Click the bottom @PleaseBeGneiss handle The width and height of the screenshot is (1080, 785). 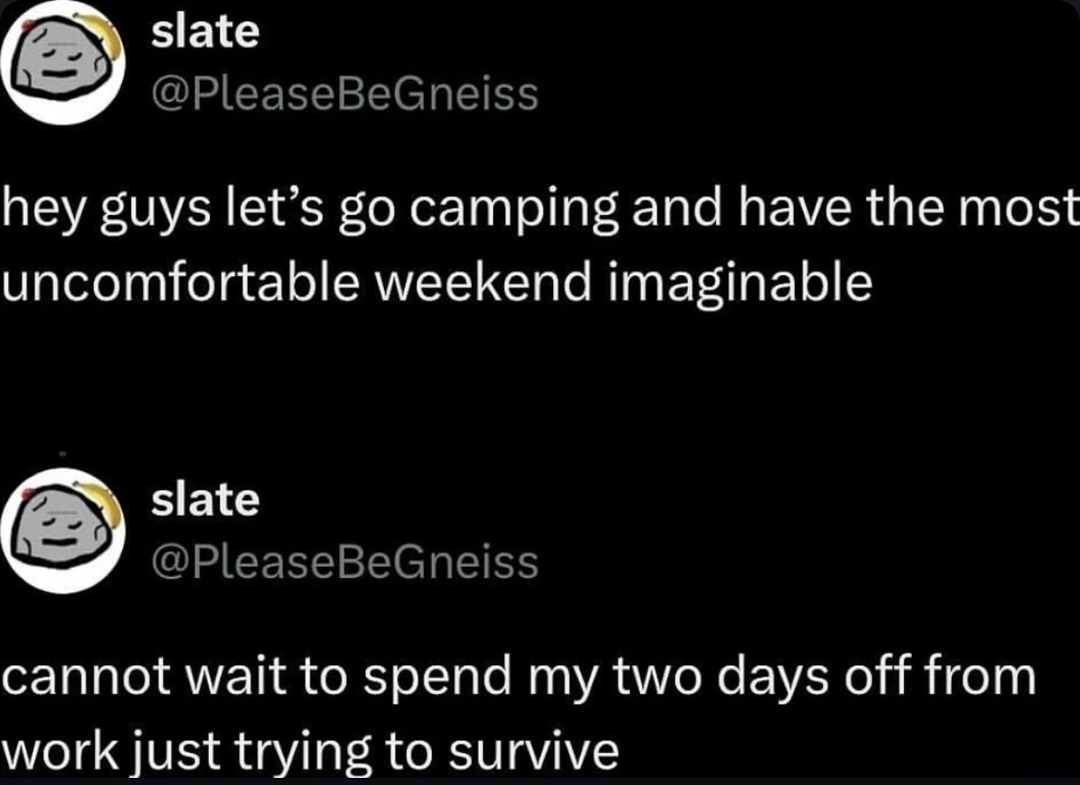coord(344,563)
